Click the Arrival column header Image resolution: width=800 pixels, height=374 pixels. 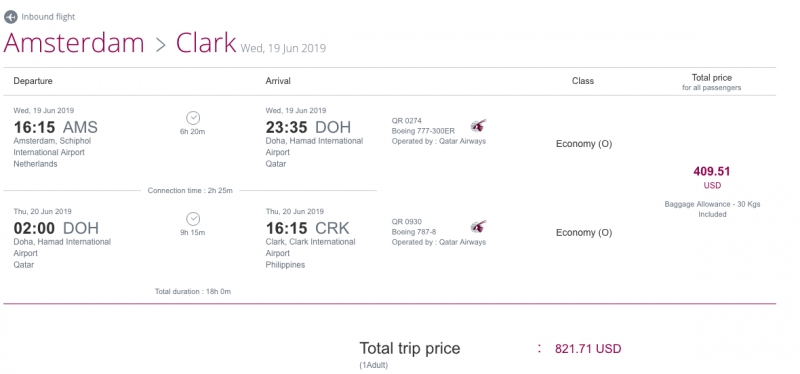point(278,81)
